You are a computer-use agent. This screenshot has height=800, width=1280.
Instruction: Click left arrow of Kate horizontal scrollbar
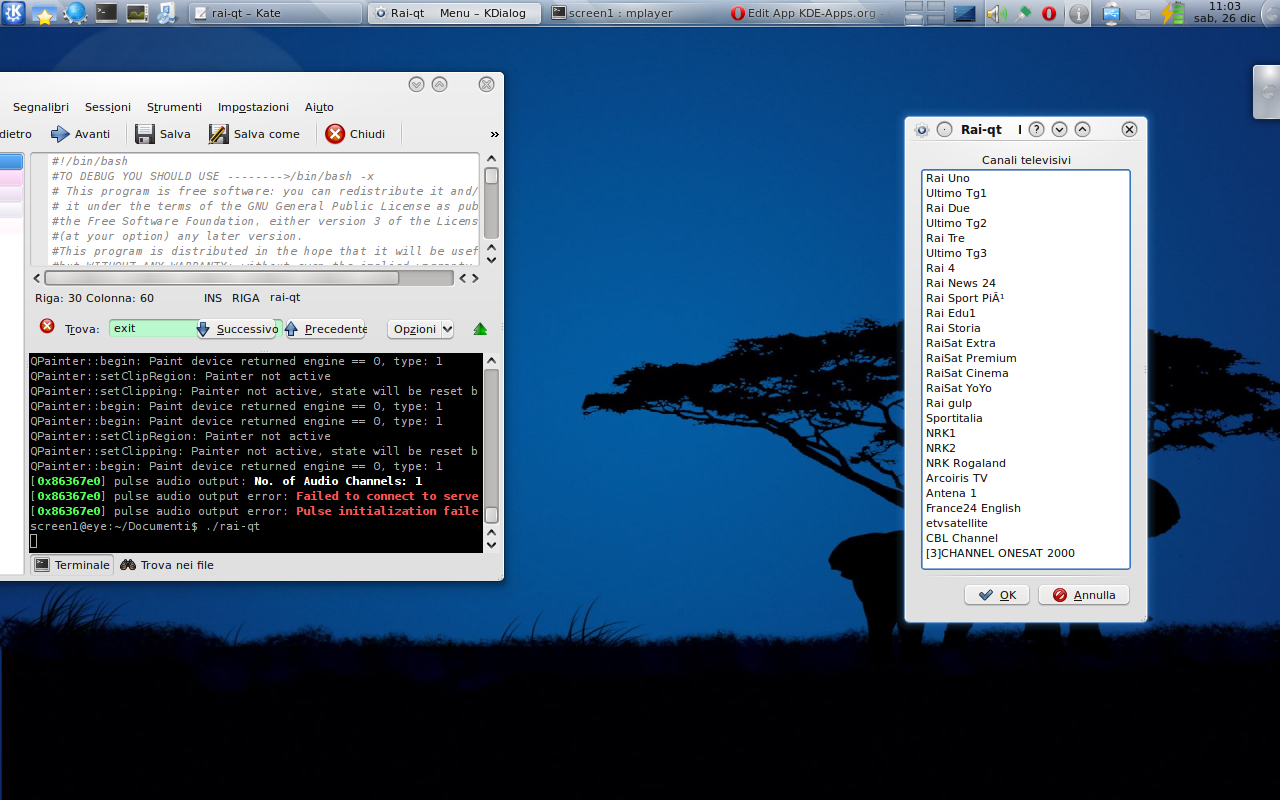pos(37,278)
